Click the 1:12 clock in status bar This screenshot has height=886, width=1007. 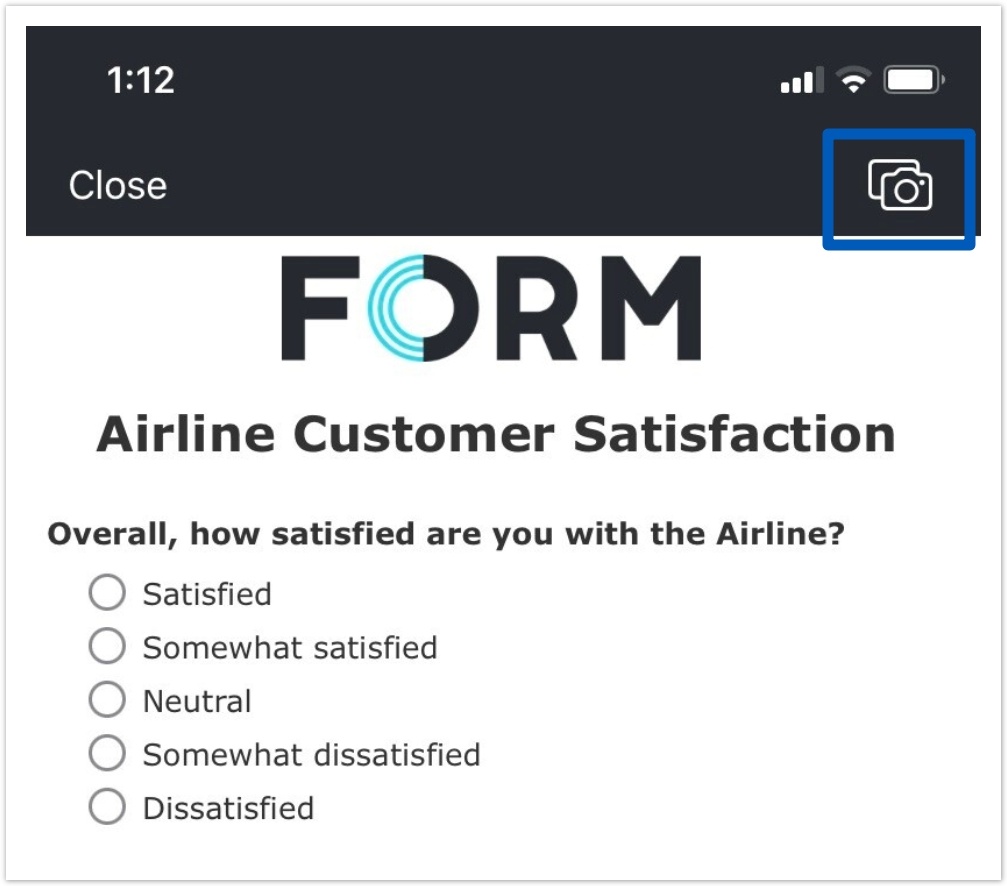point(140,81)
